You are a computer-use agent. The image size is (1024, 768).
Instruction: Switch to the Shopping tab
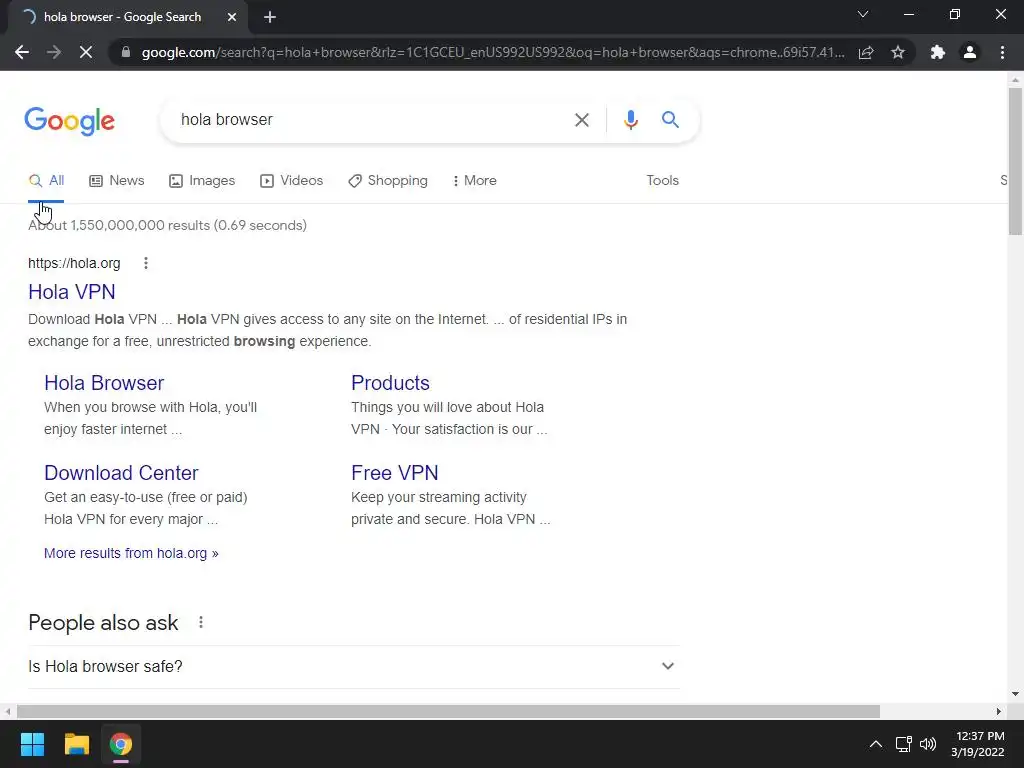[x=388, y=181]
